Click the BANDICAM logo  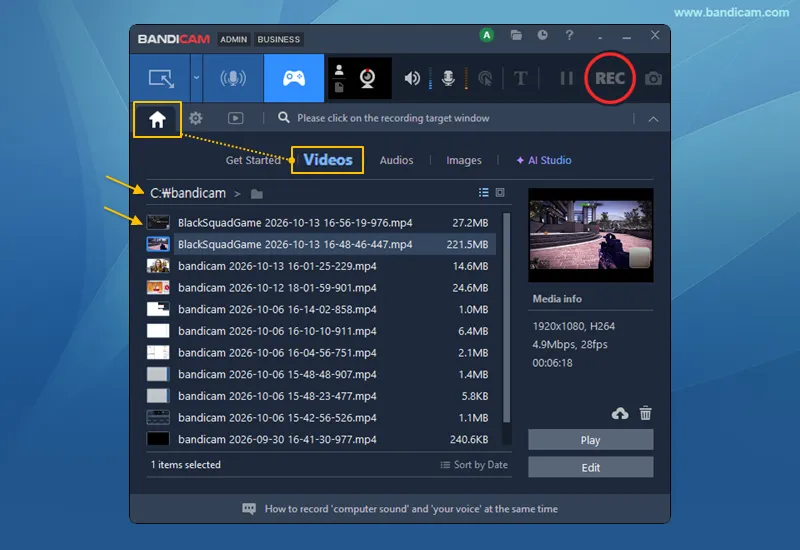click(x=173, y=39)
